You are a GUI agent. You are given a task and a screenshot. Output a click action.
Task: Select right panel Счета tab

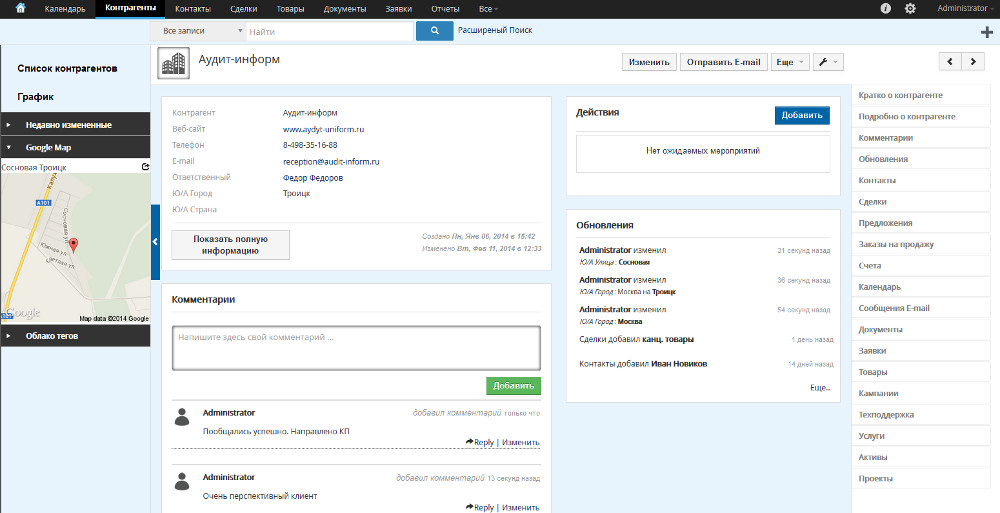[x=921, y=265]
